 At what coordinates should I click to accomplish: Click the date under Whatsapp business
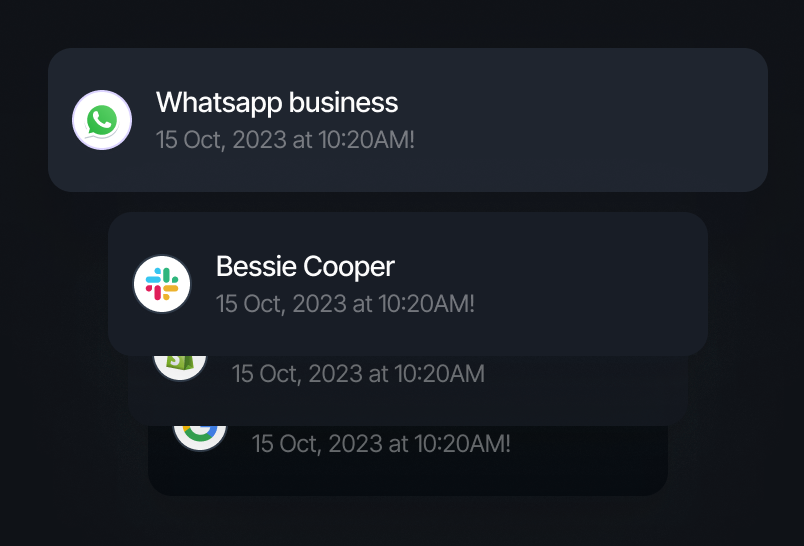[285, 139]
